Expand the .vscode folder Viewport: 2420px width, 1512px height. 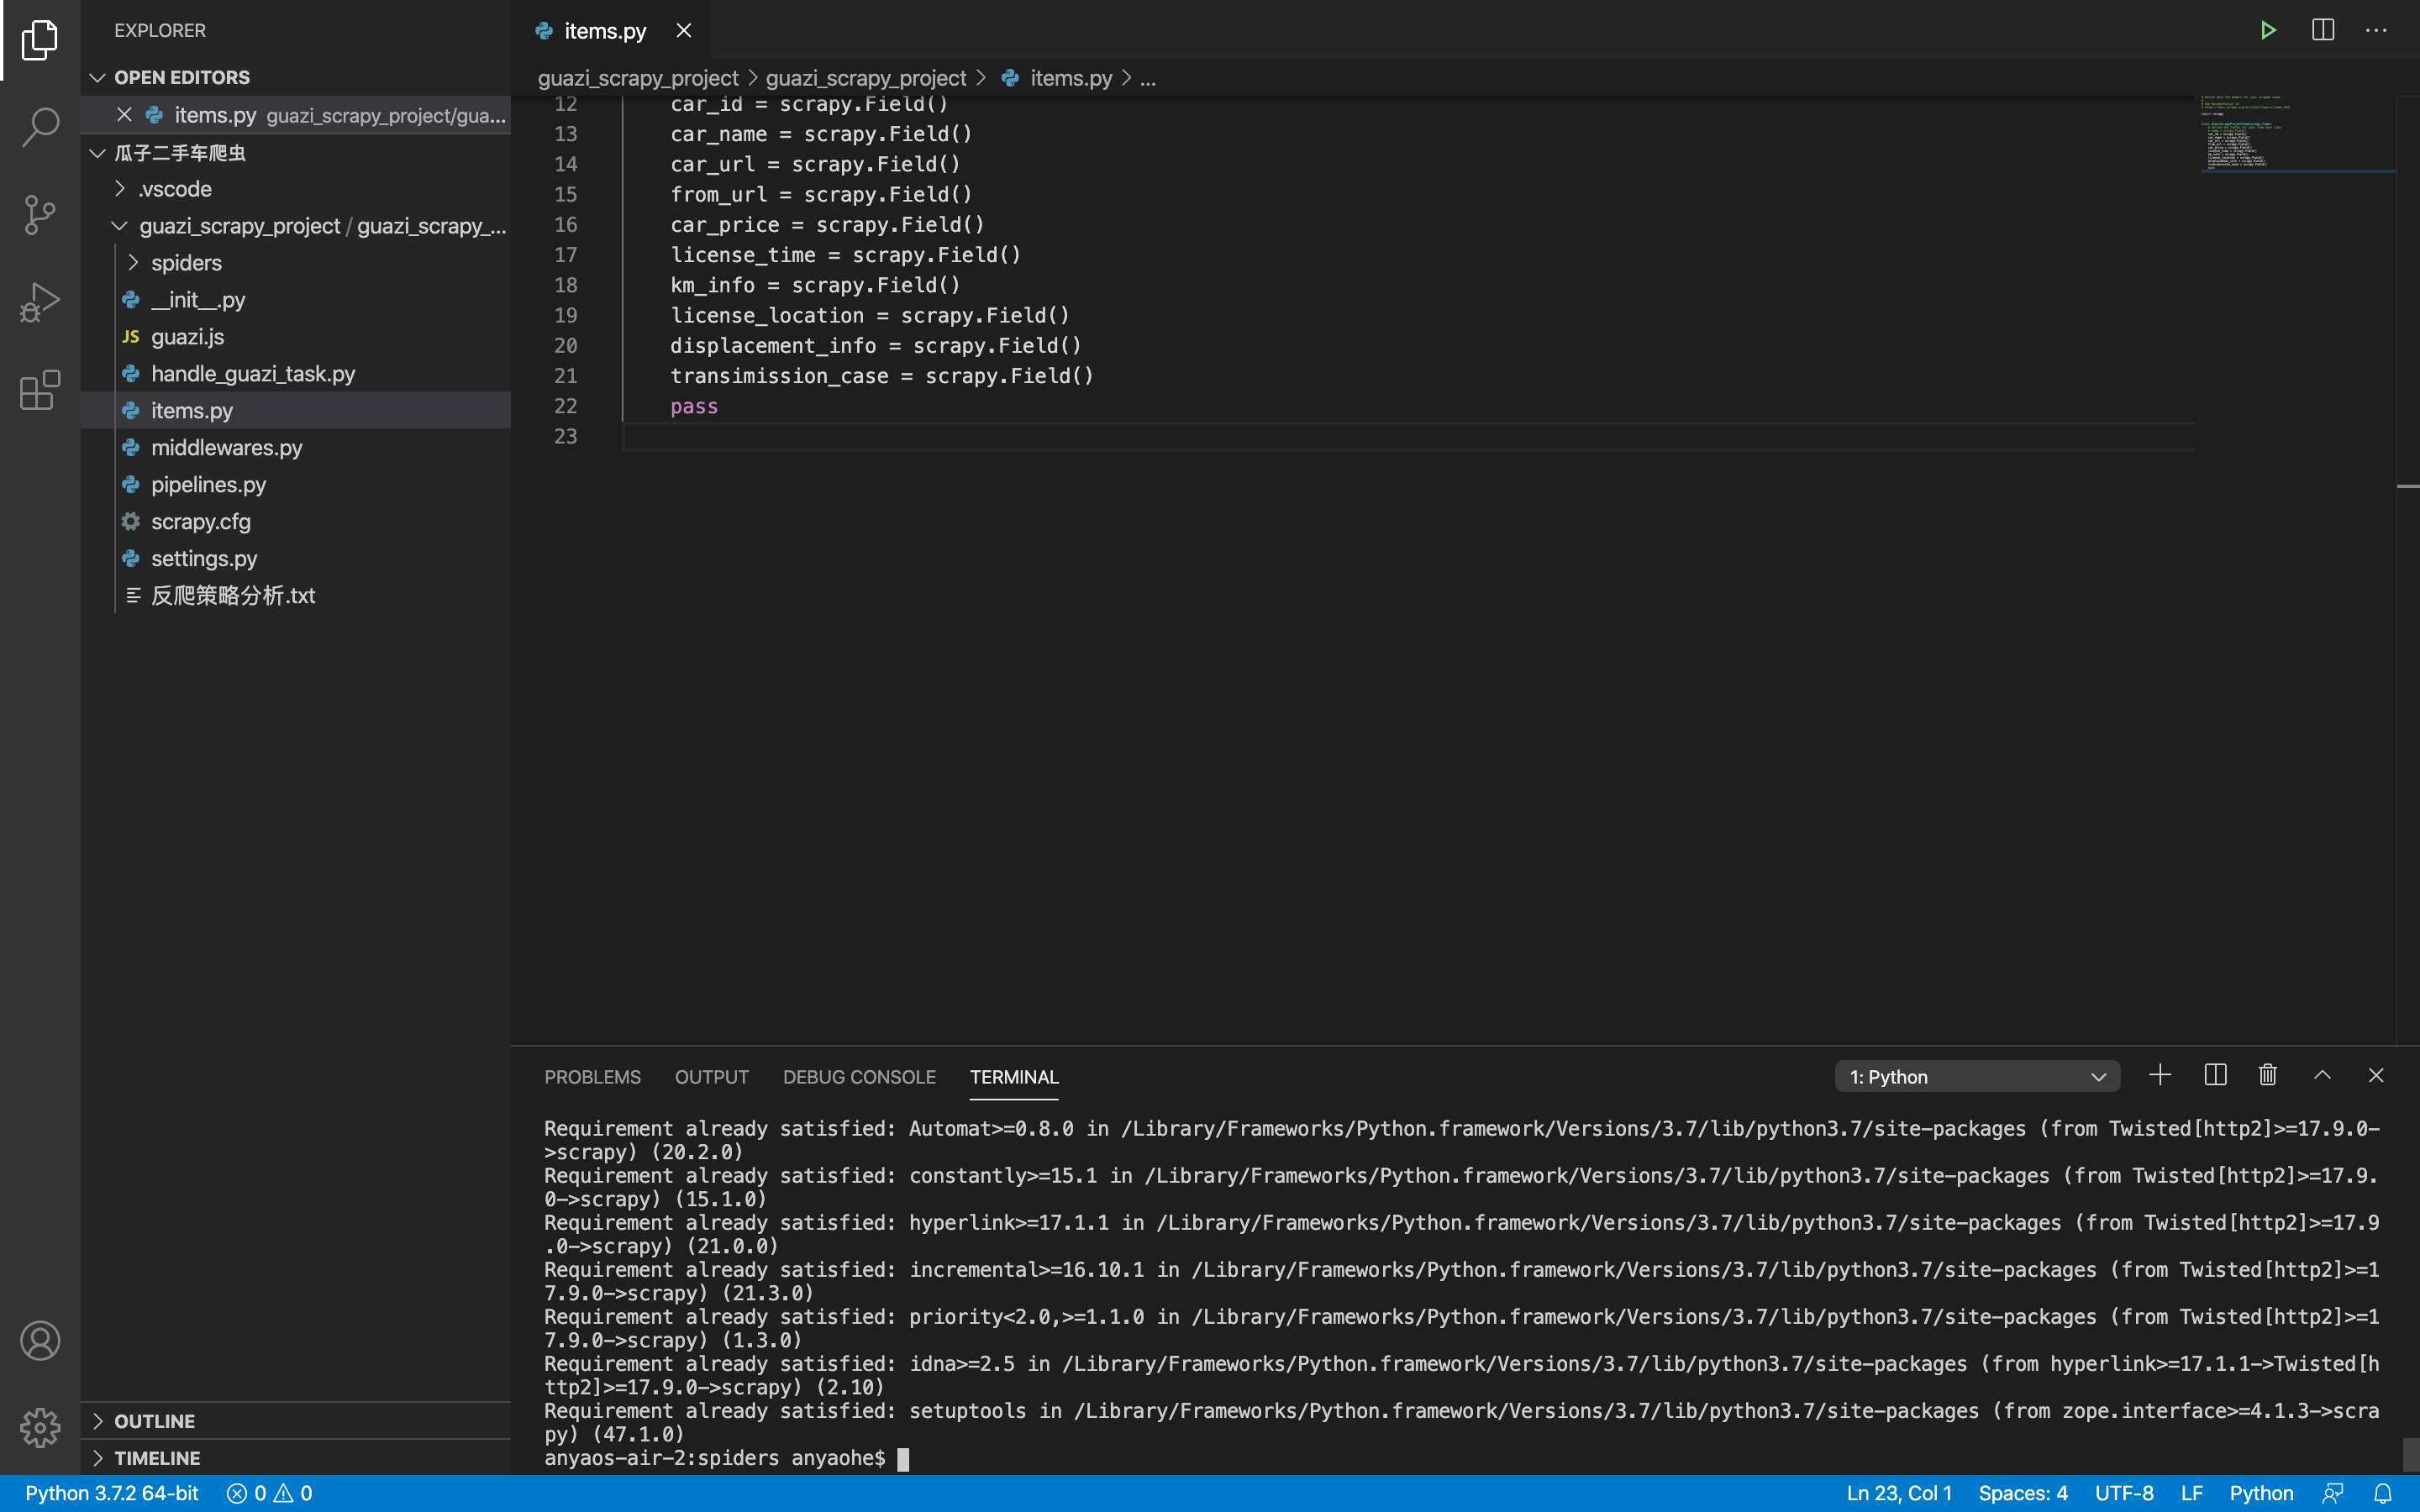(x=120, y=189)
